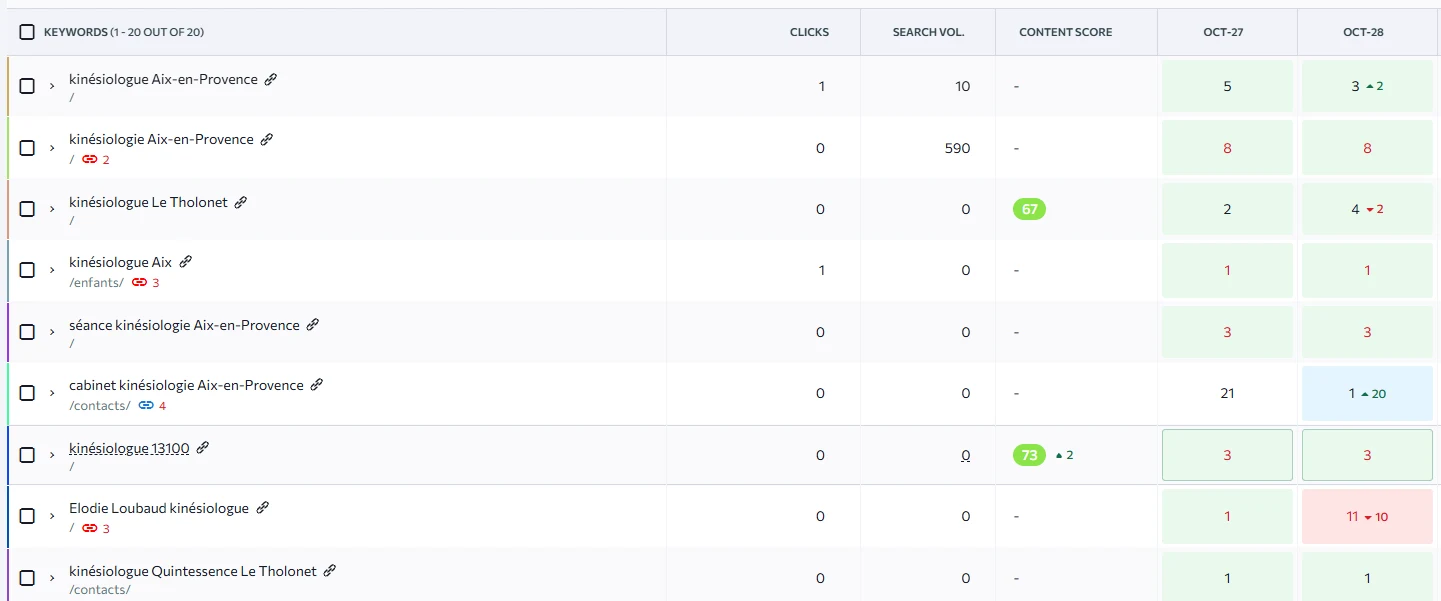Click link icon beside séance kinésiologie Aix-en-Provence

tap(313, 325)
